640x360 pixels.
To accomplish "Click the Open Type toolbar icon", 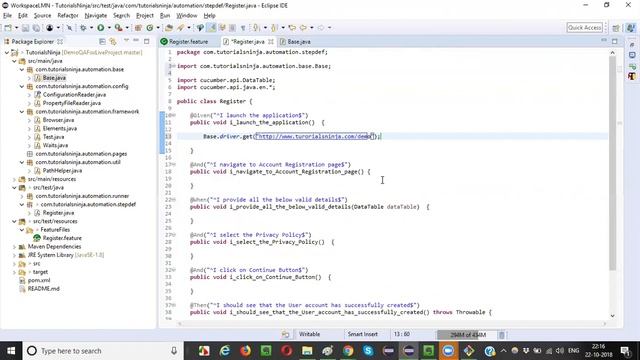I will point(169,28).
